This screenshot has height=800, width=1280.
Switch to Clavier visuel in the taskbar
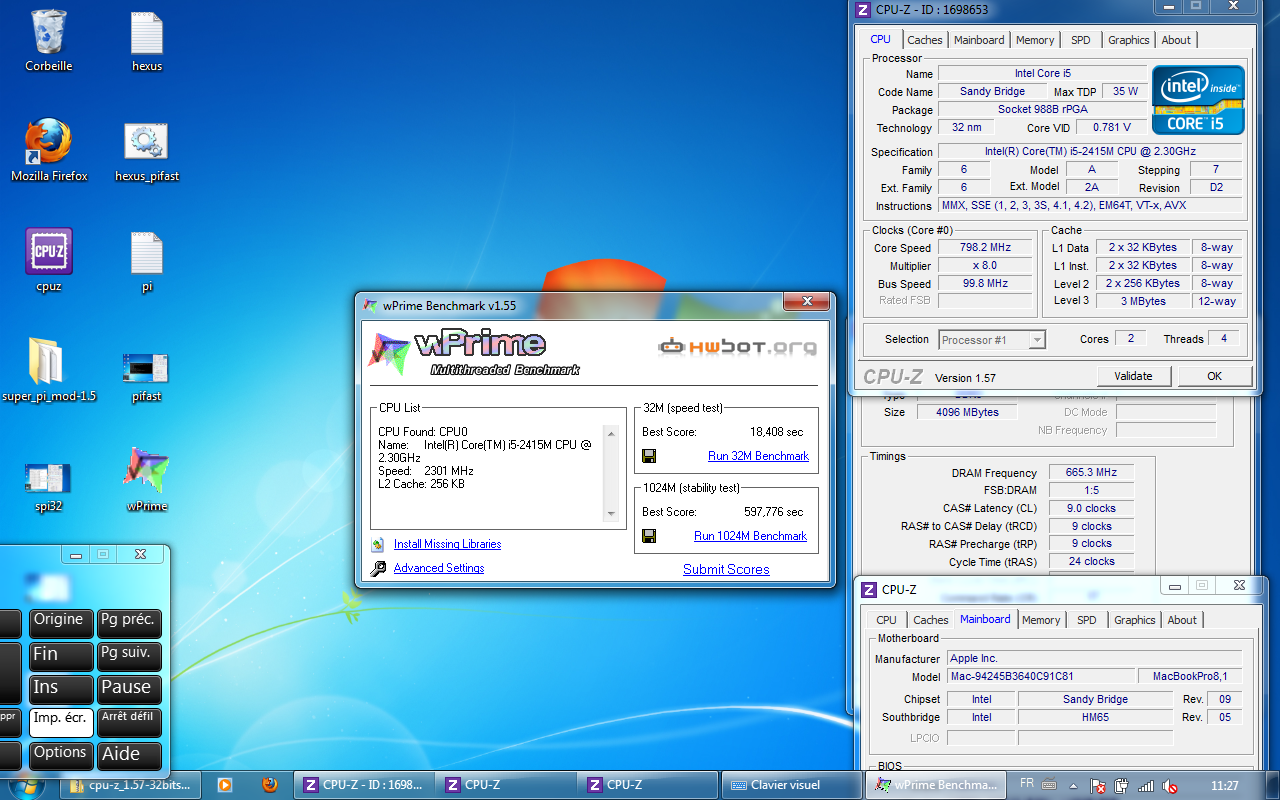tap(790, 785)
